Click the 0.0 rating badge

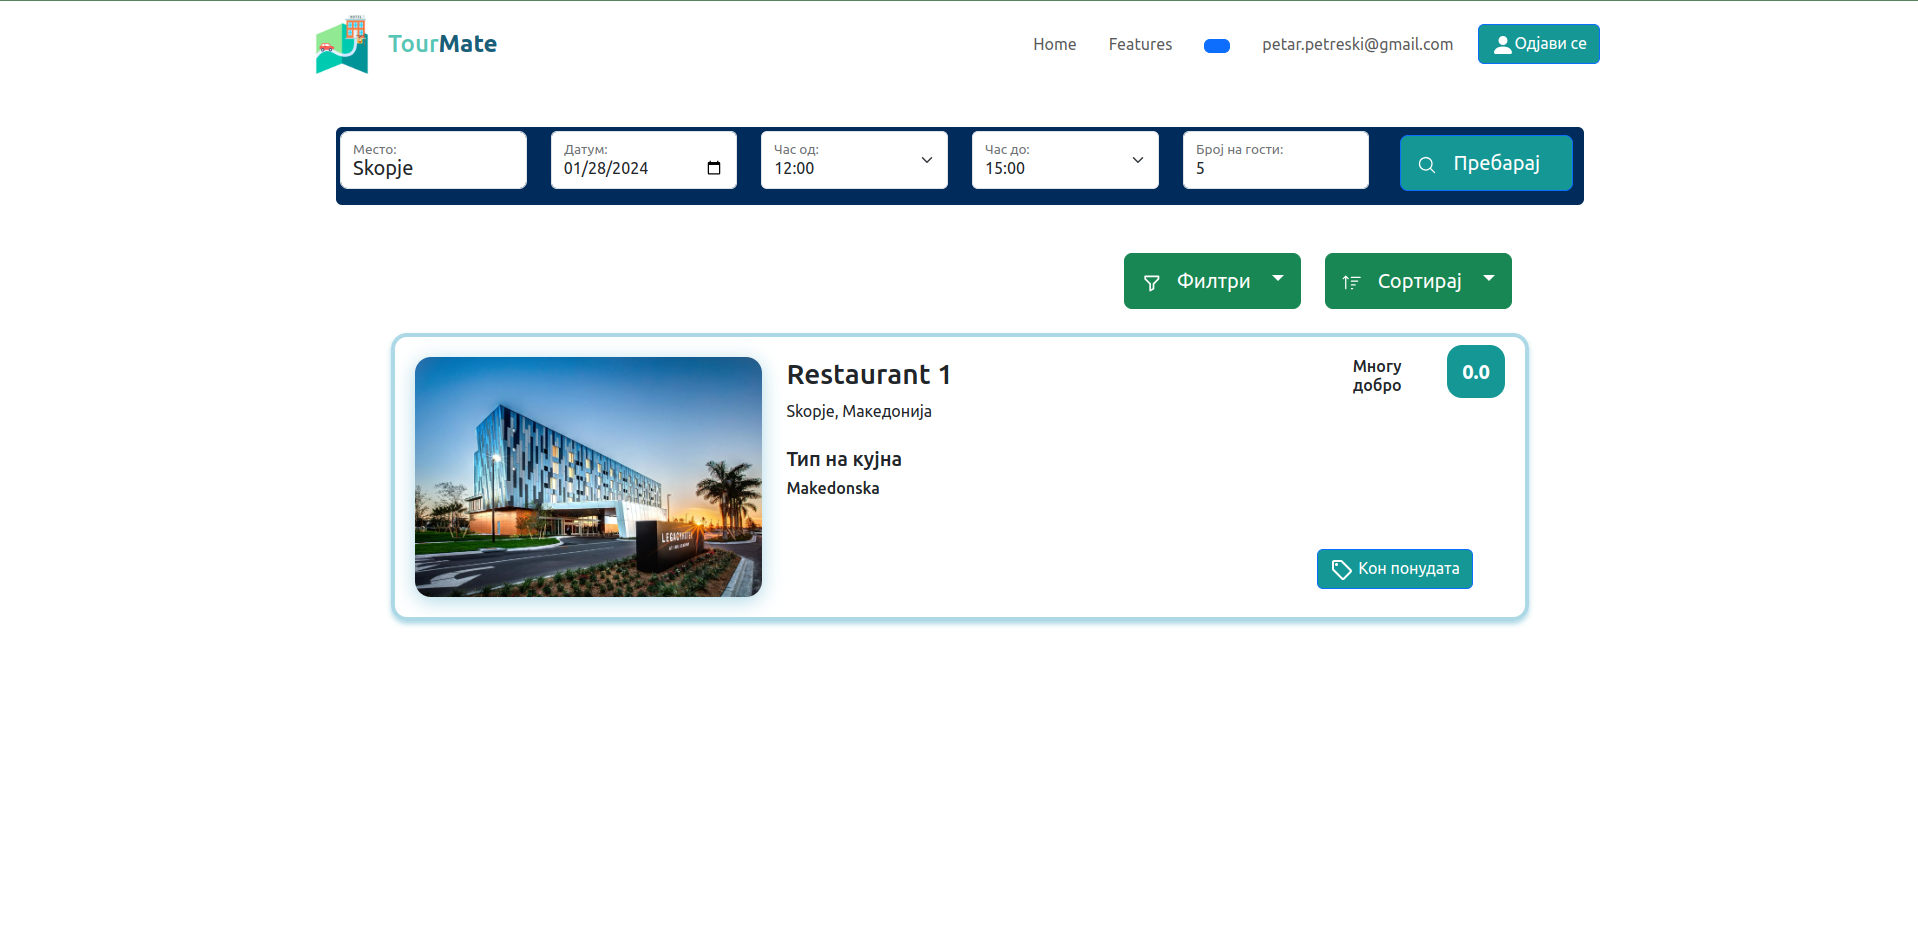tap(1475, 372)
